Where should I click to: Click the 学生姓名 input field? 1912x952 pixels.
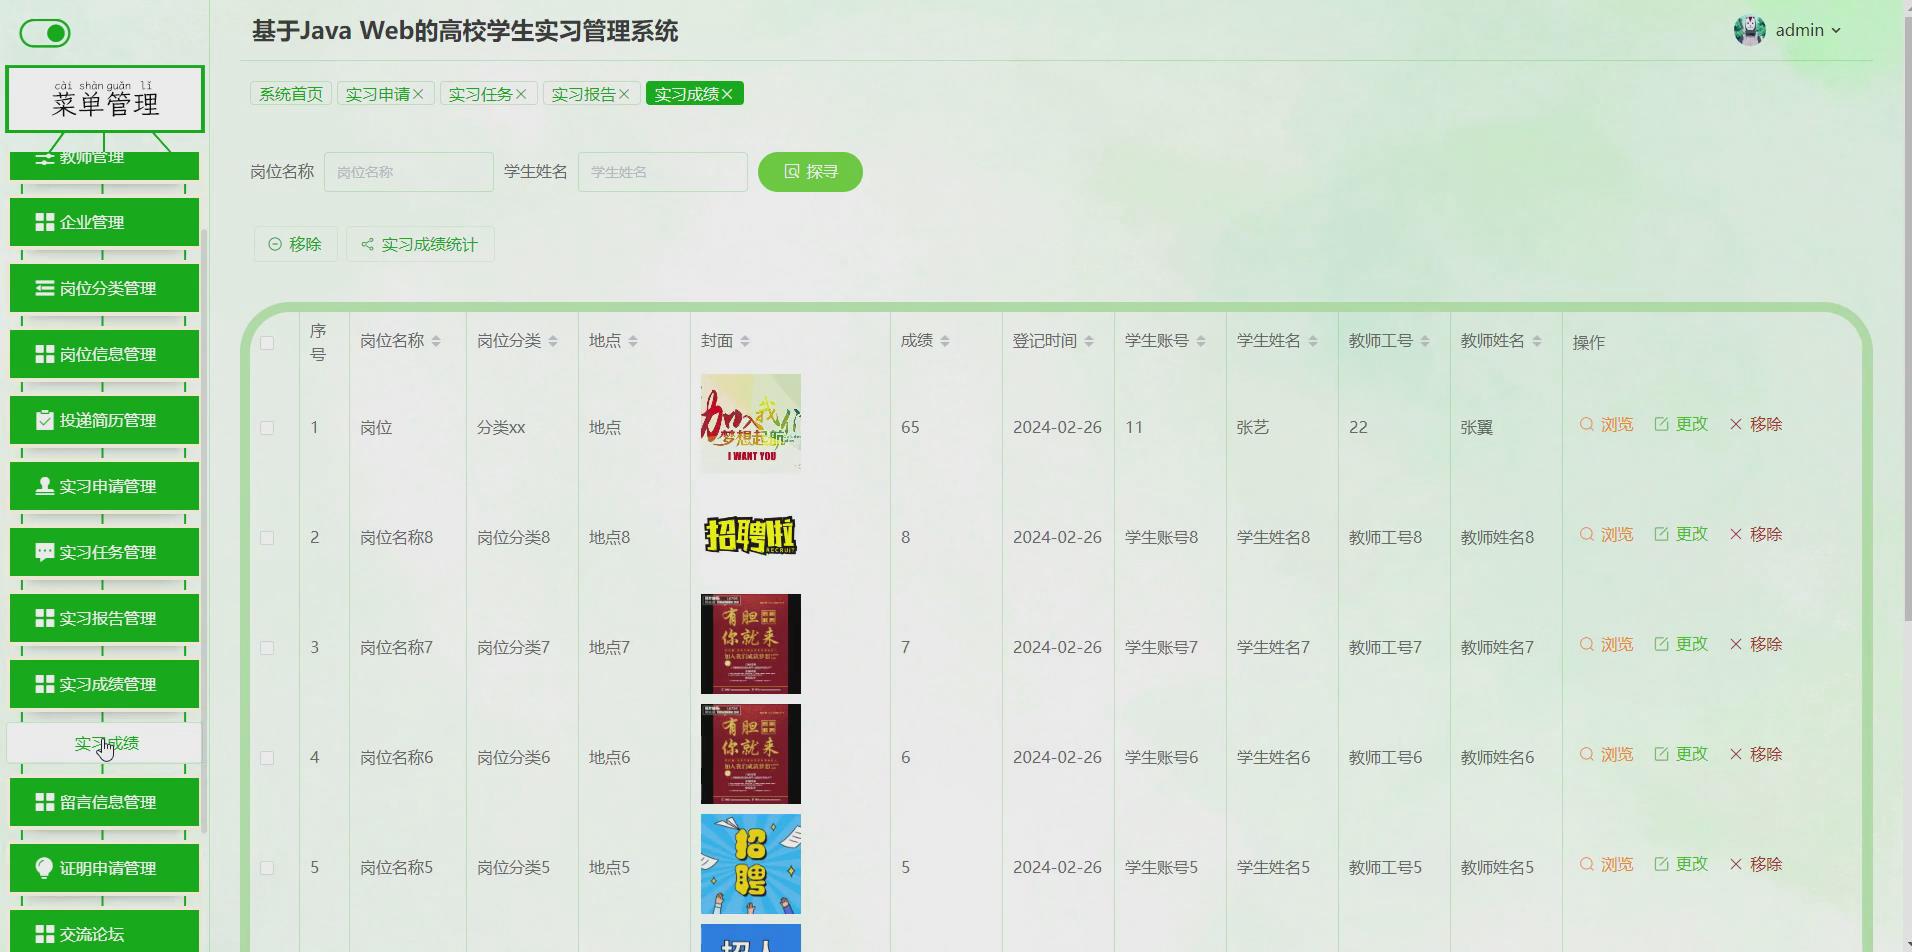pyautogui.click(x=662, y=171)
